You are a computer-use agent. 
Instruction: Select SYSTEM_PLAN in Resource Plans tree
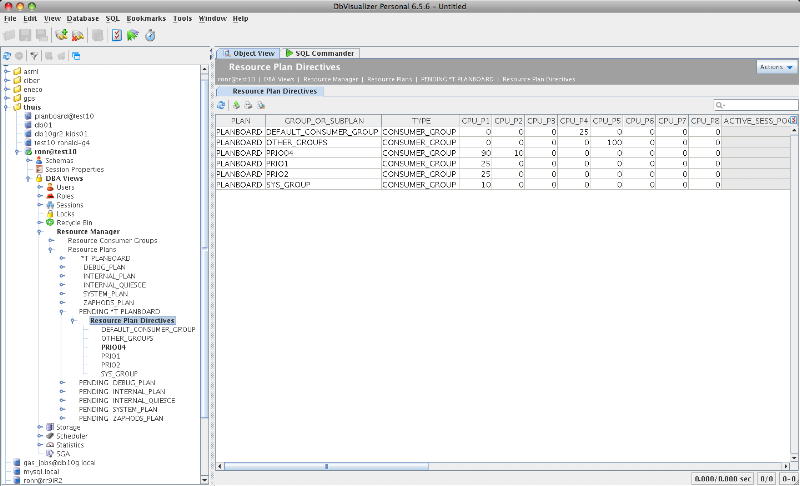[x=106, y=294]
